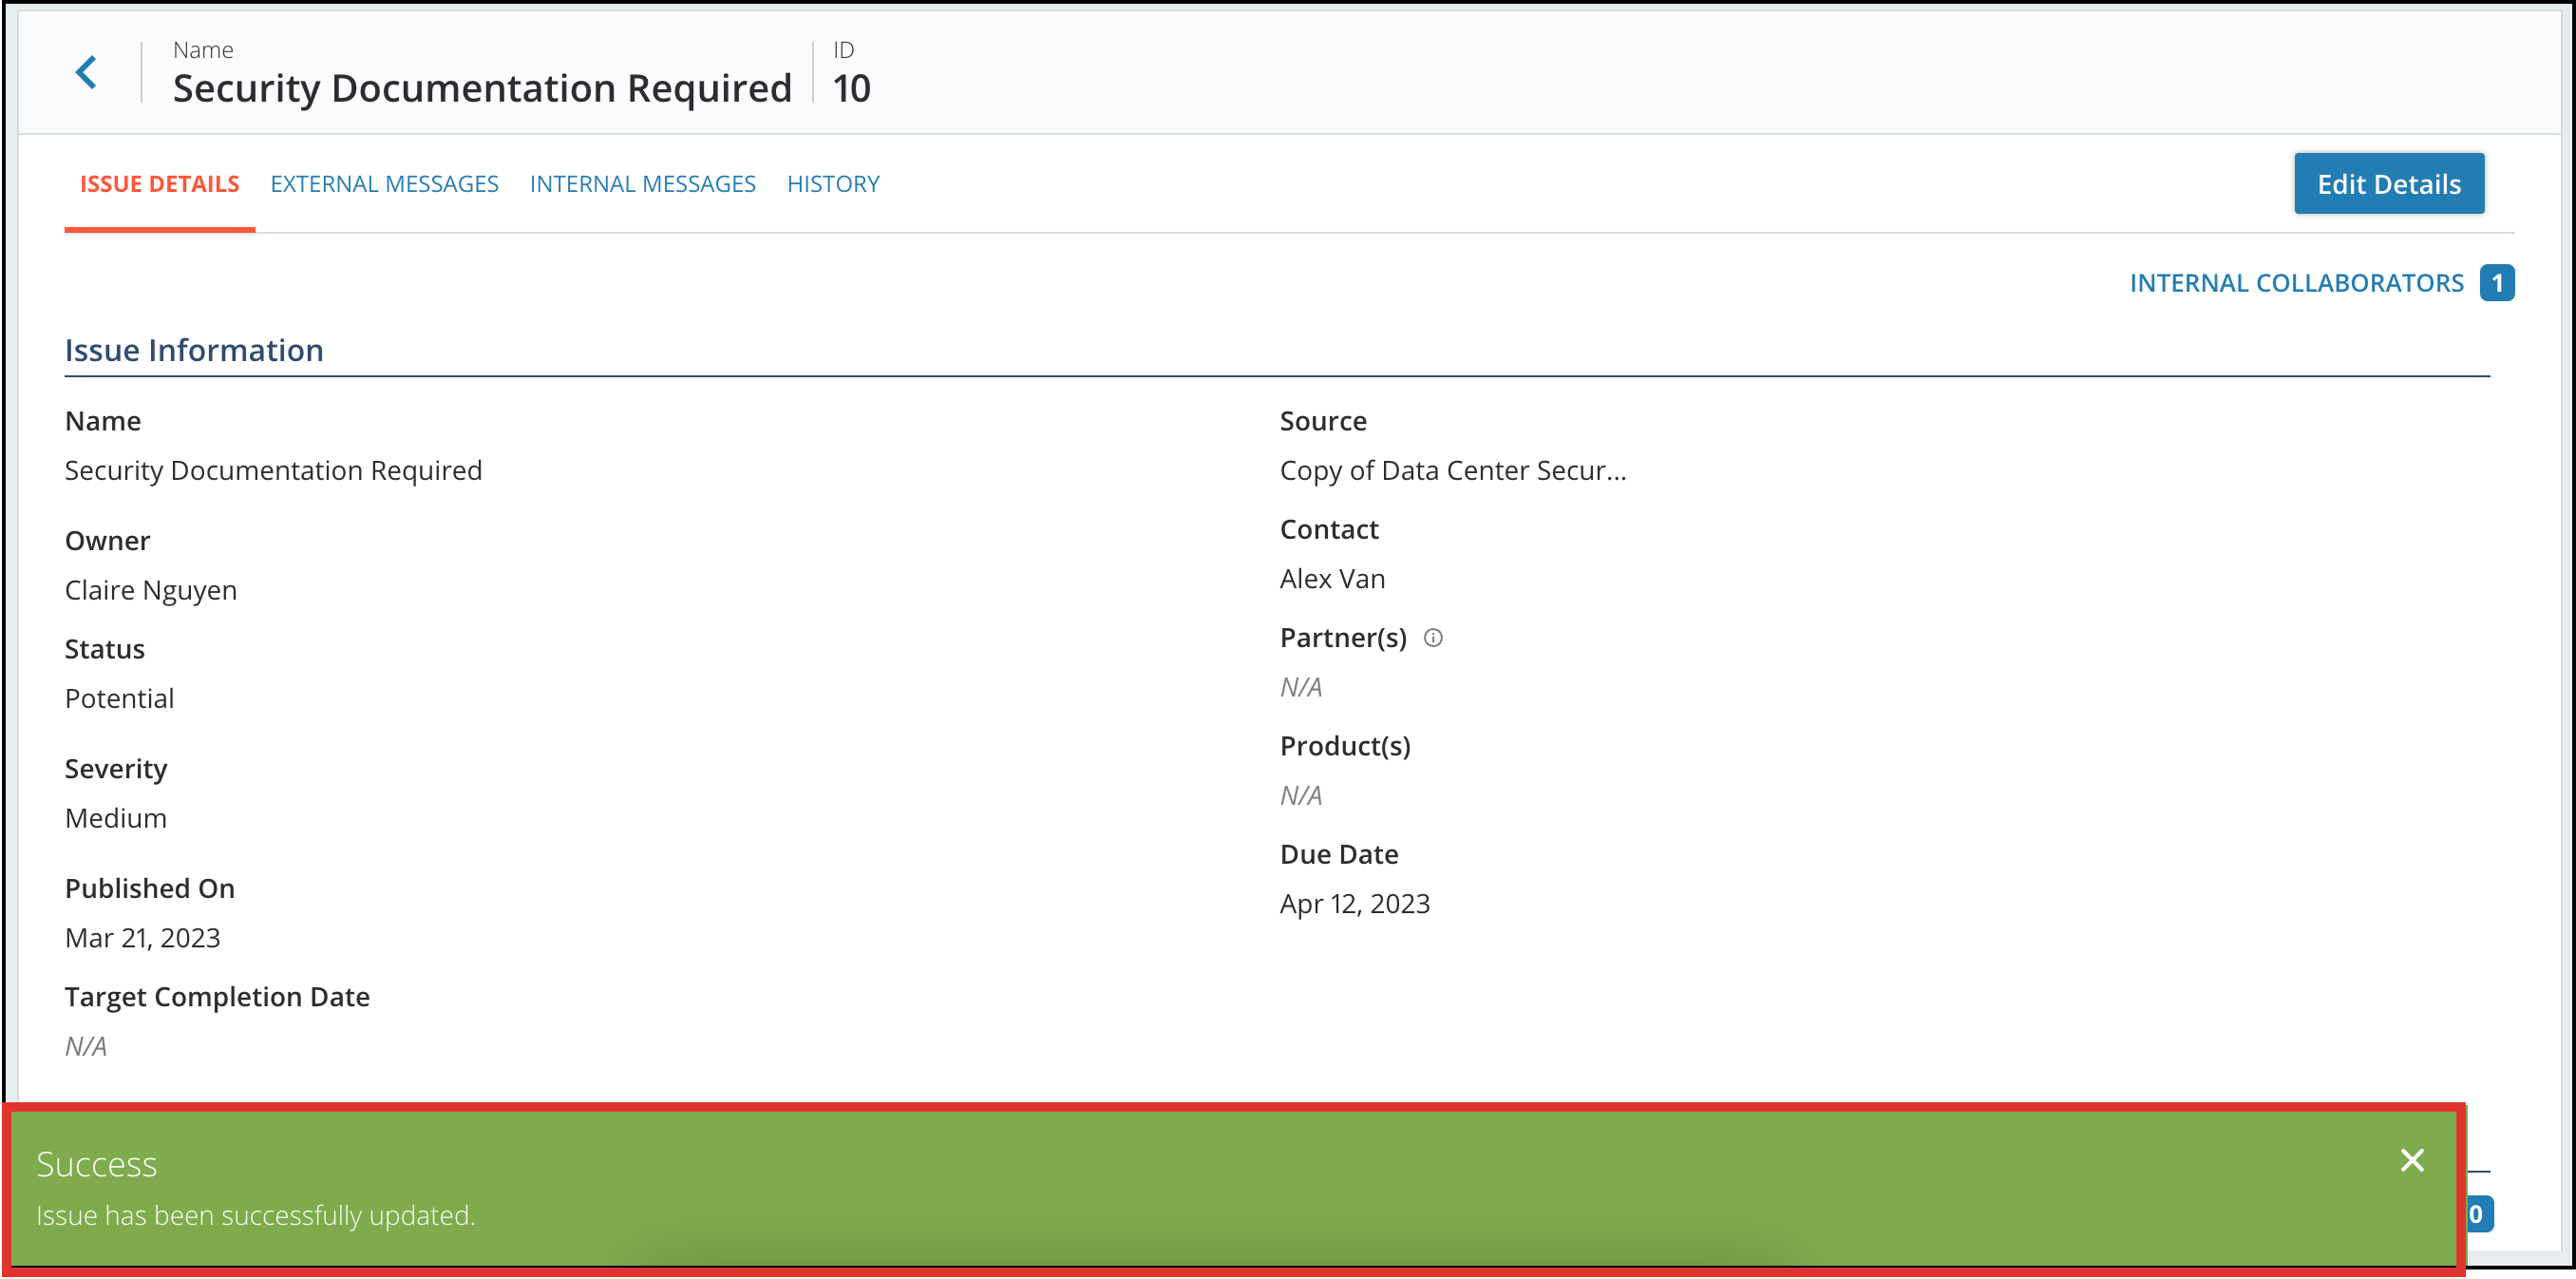The width and height of the screenshot is (2576, 1279).
Task: Click the owner name Claire Nguyen
Action: 151,590
